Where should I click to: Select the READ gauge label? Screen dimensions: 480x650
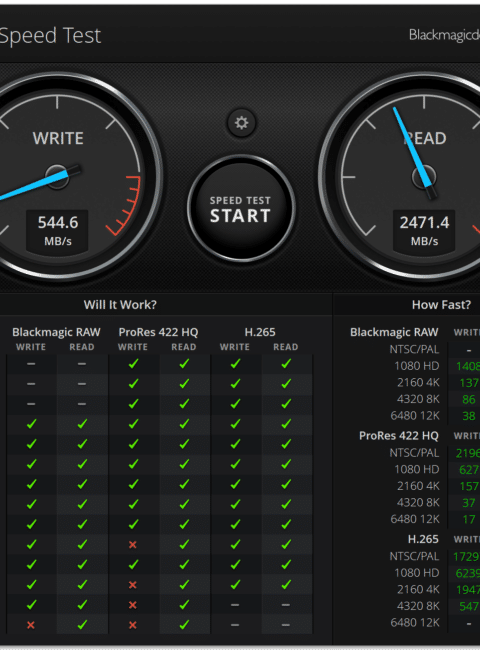coord(425,138)
